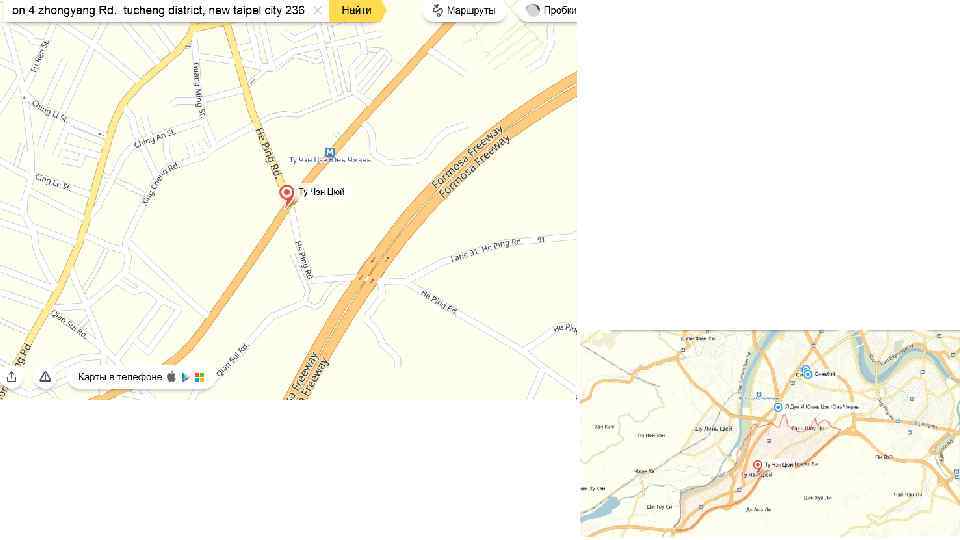Select the blue metro station icon
The height and width of the screenshot is (540, 960).
click(x=330, y=152)
